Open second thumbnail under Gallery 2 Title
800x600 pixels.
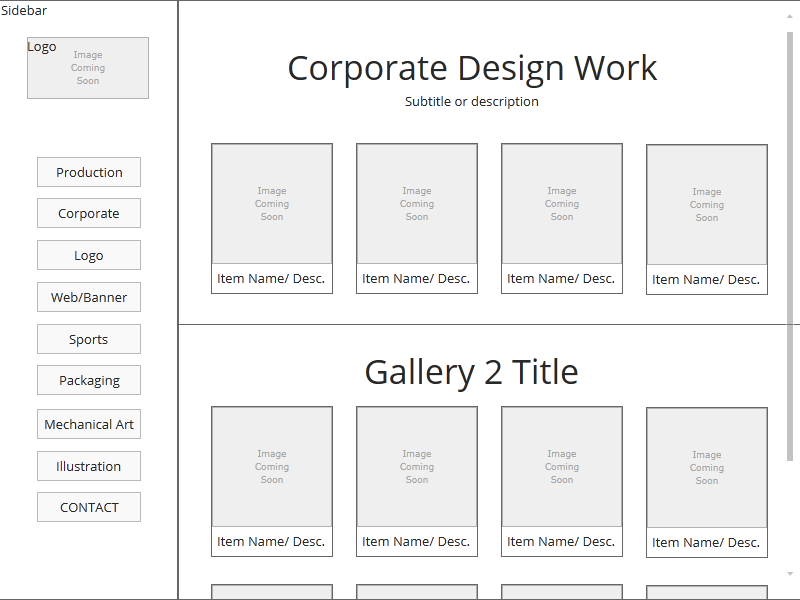[417, 467]
